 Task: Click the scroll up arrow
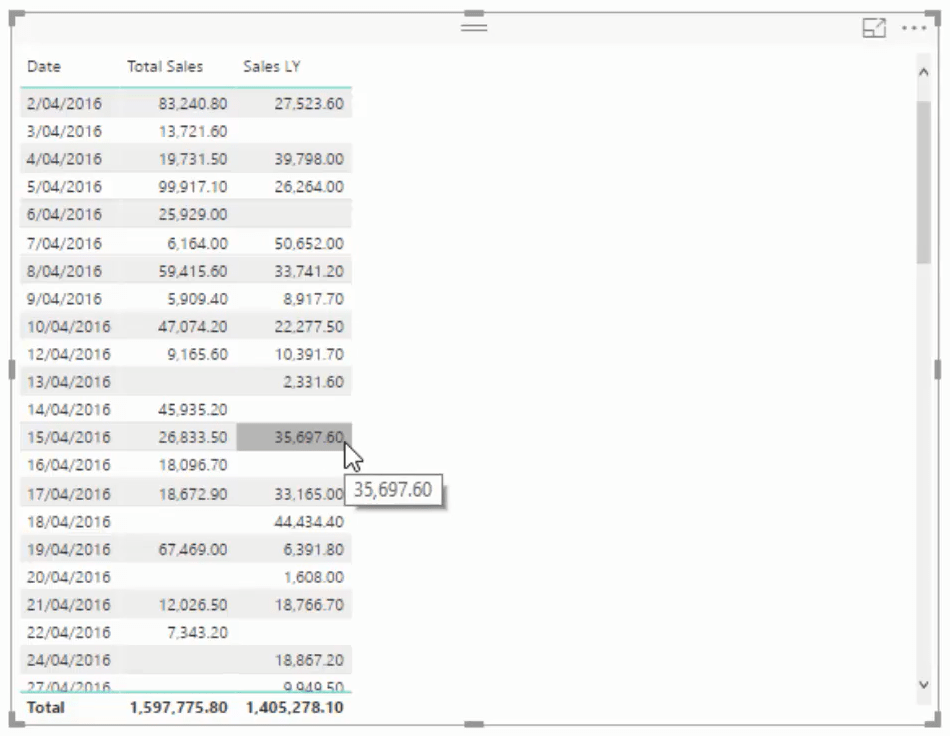[923, 72]
